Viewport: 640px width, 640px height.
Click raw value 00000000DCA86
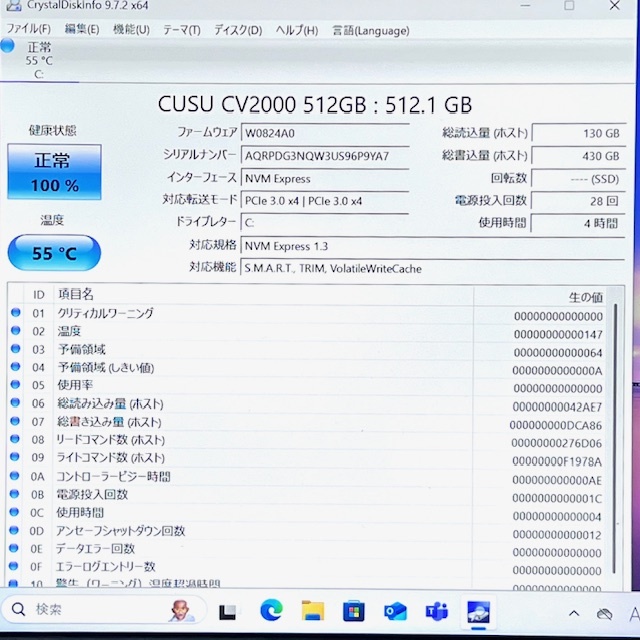point(556,425)
